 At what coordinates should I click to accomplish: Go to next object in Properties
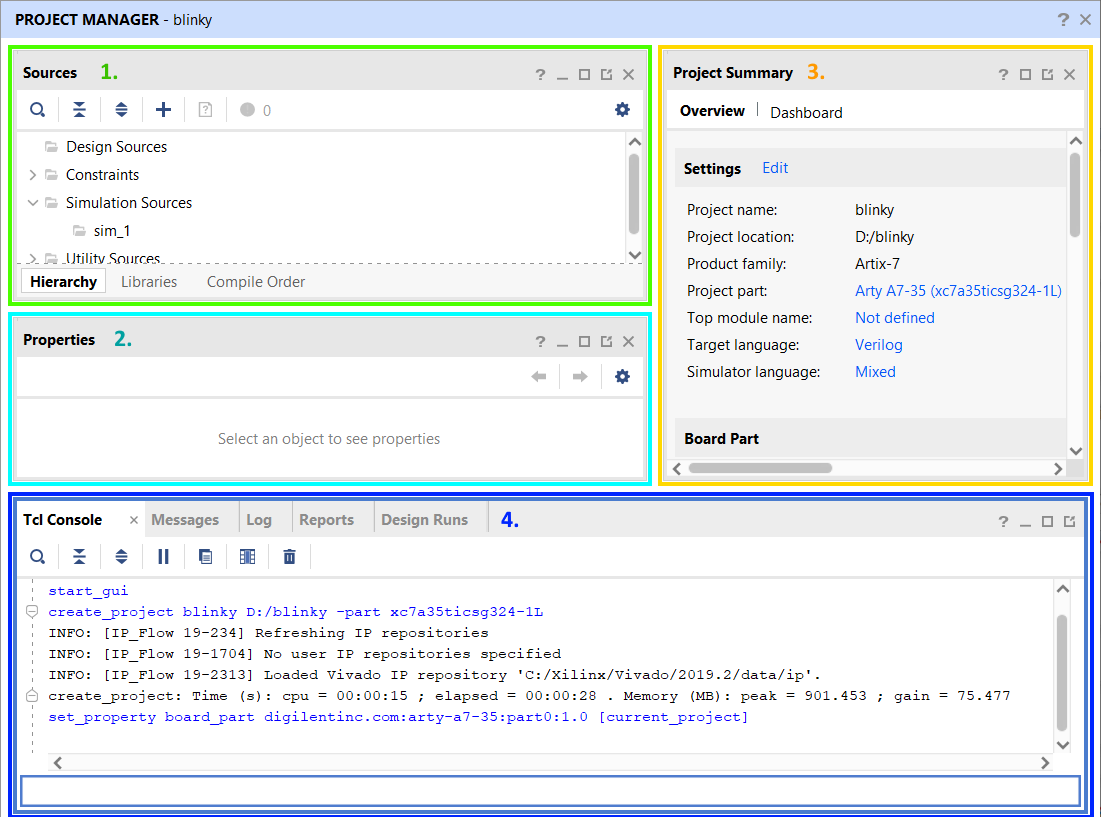click(580, 377)
